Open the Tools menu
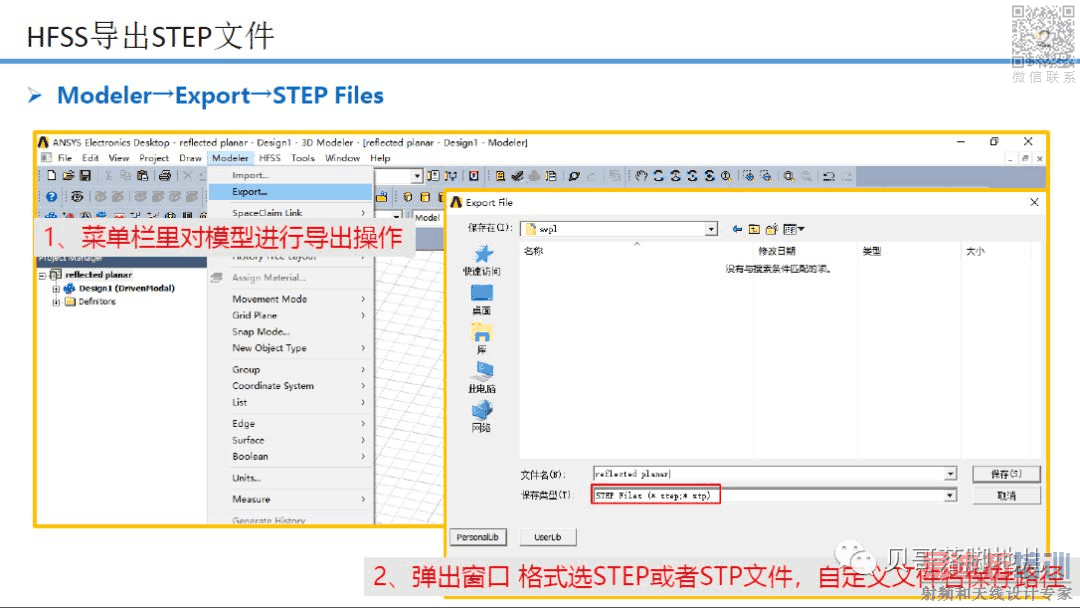This screenshot has width=1080, height=608. [302, 158]
